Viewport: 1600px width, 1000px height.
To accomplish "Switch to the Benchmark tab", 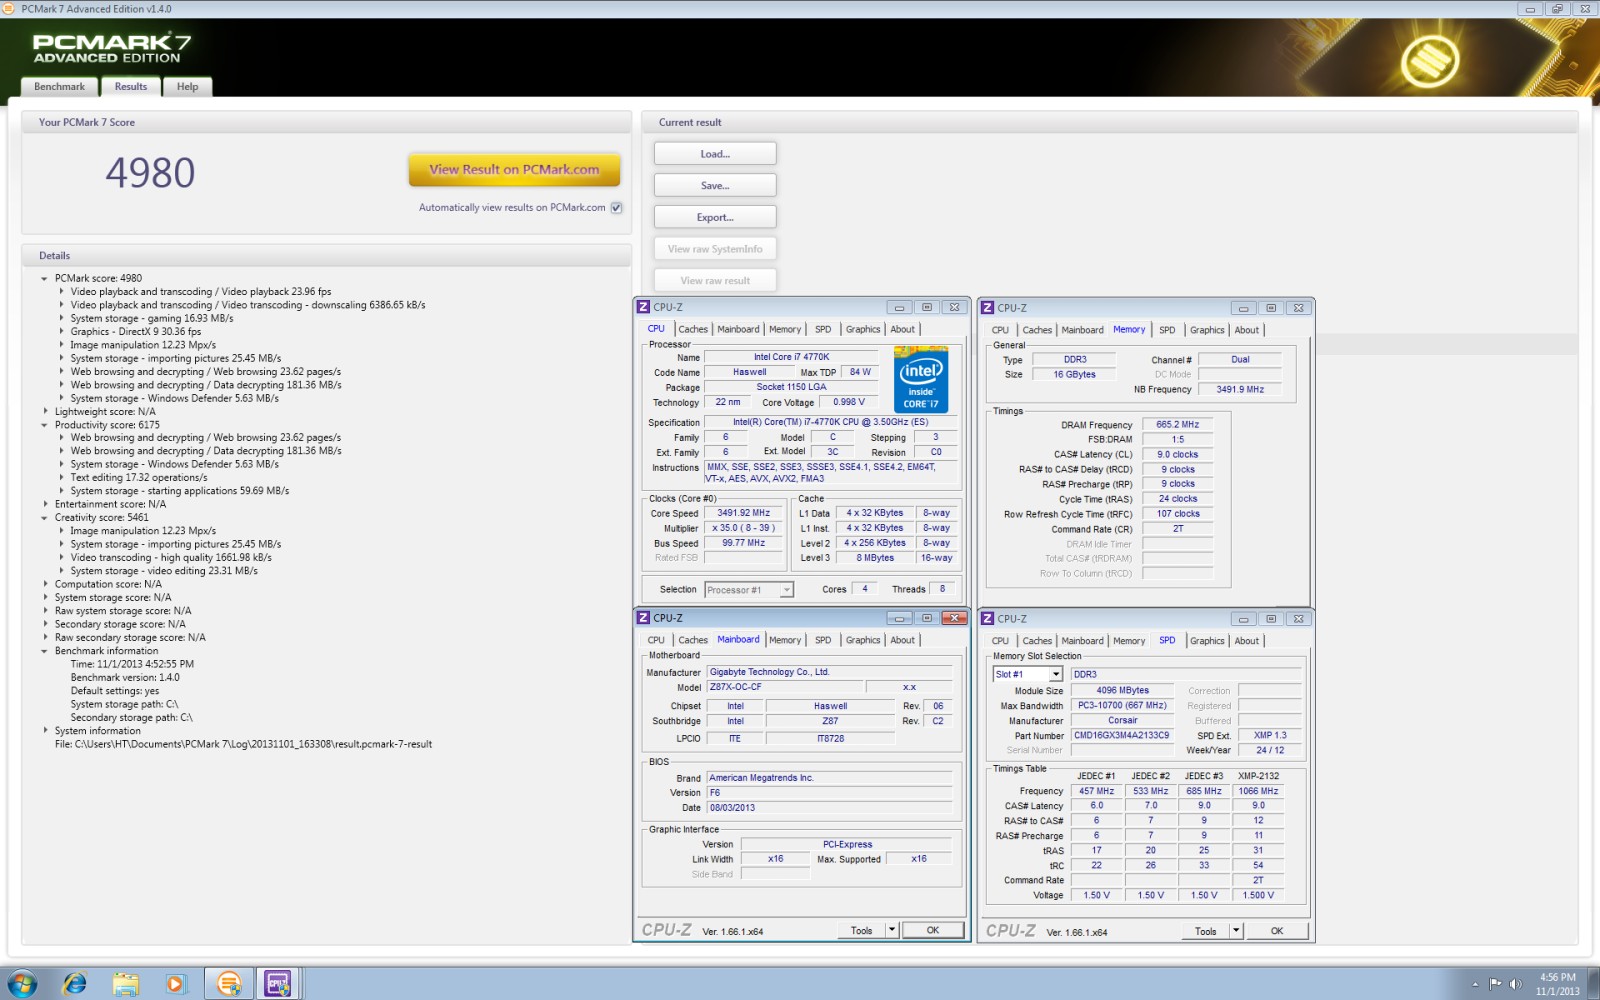I will (60, 87).
